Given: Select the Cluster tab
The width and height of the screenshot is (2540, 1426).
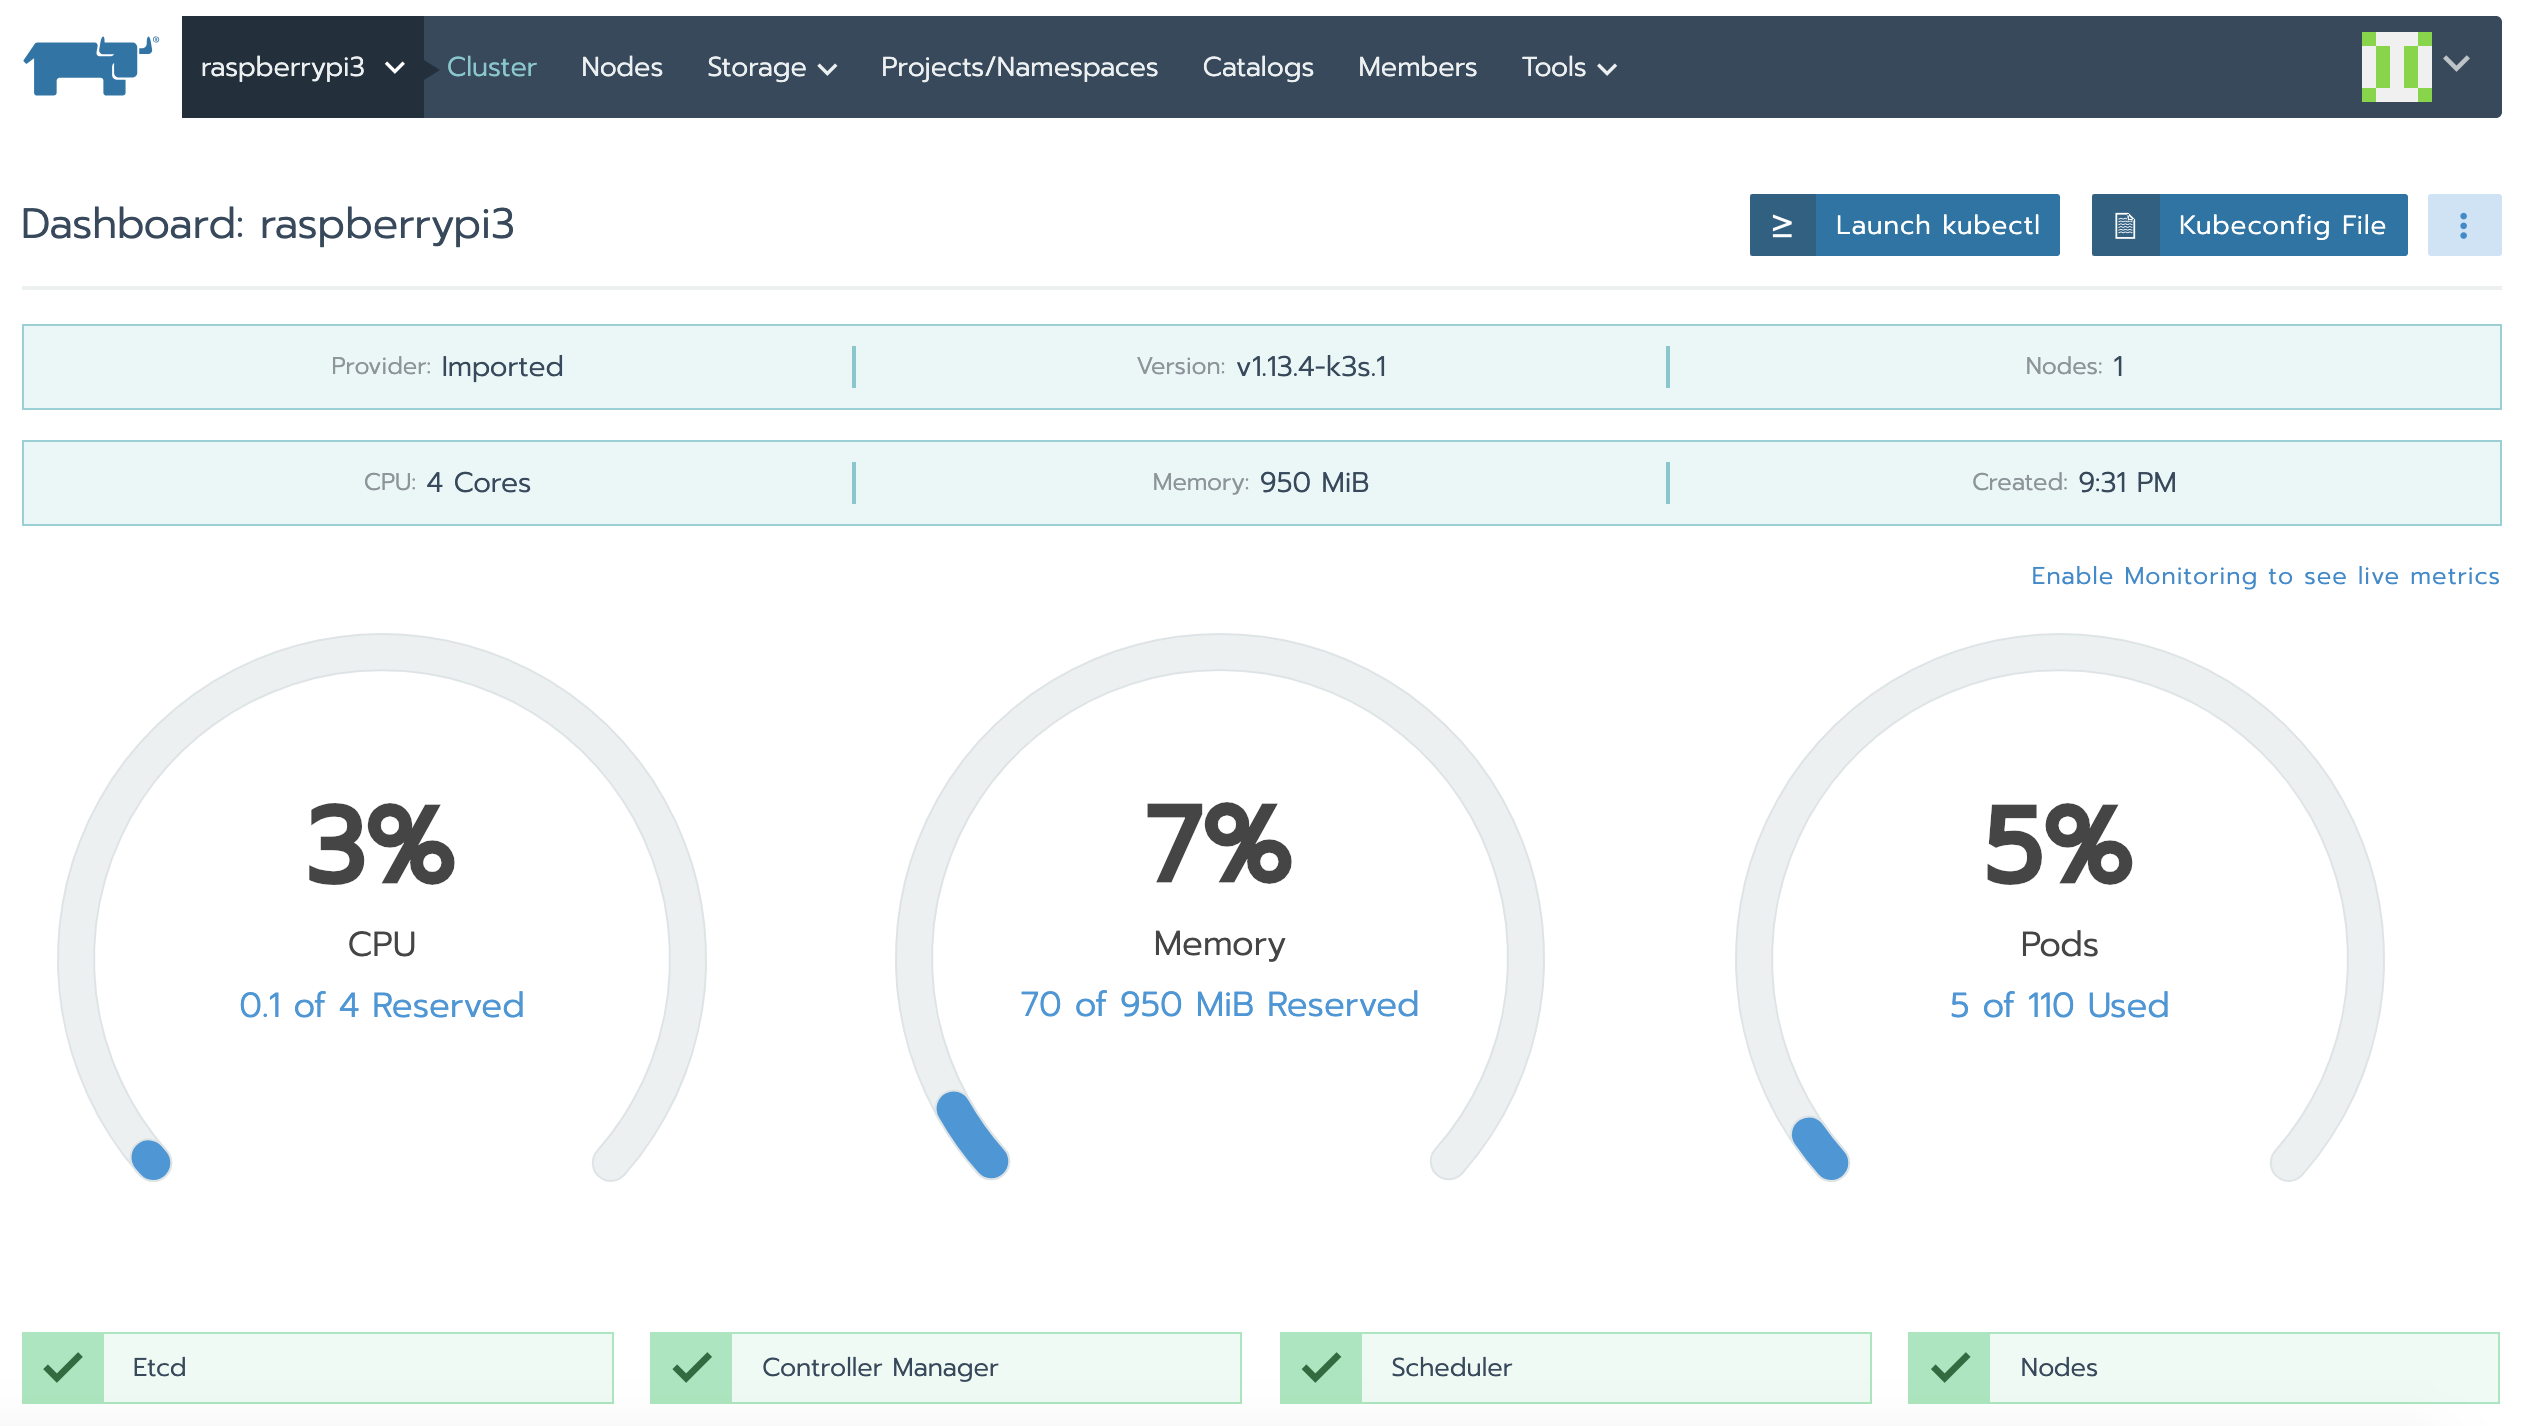Looking at the screenshot, I should click(x=491, y=67).
